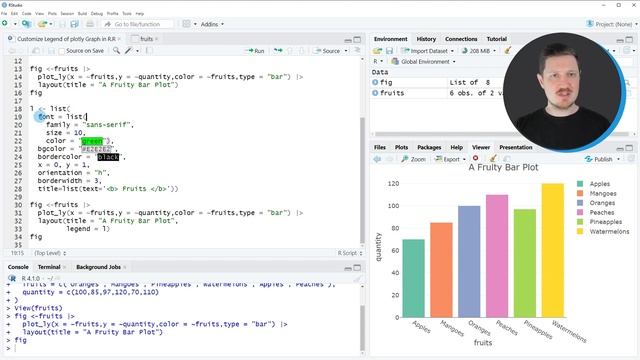The image size is (640, 360).
Task: Click the code tools magic wand icon
Action: click(129, 51)
